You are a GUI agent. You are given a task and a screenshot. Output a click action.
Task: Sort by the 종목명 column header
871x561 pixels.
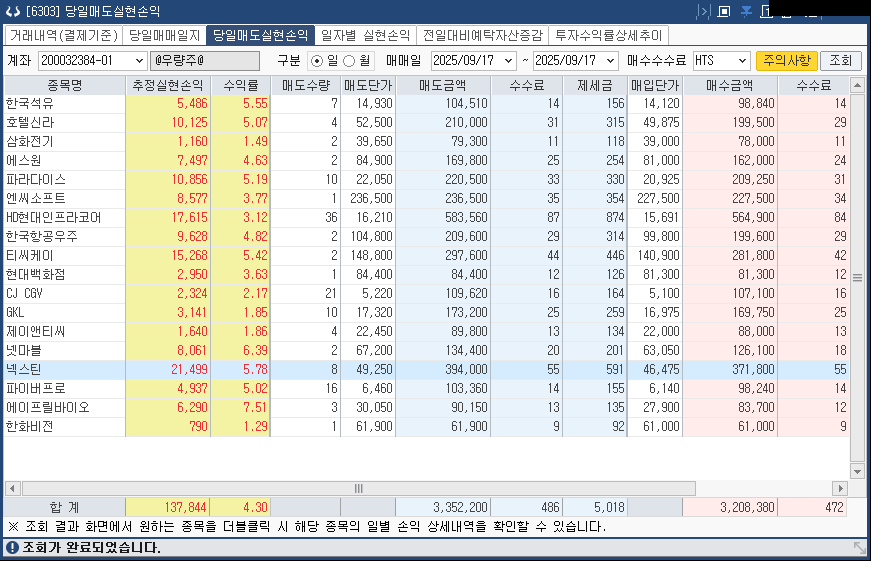click(64, 86)
